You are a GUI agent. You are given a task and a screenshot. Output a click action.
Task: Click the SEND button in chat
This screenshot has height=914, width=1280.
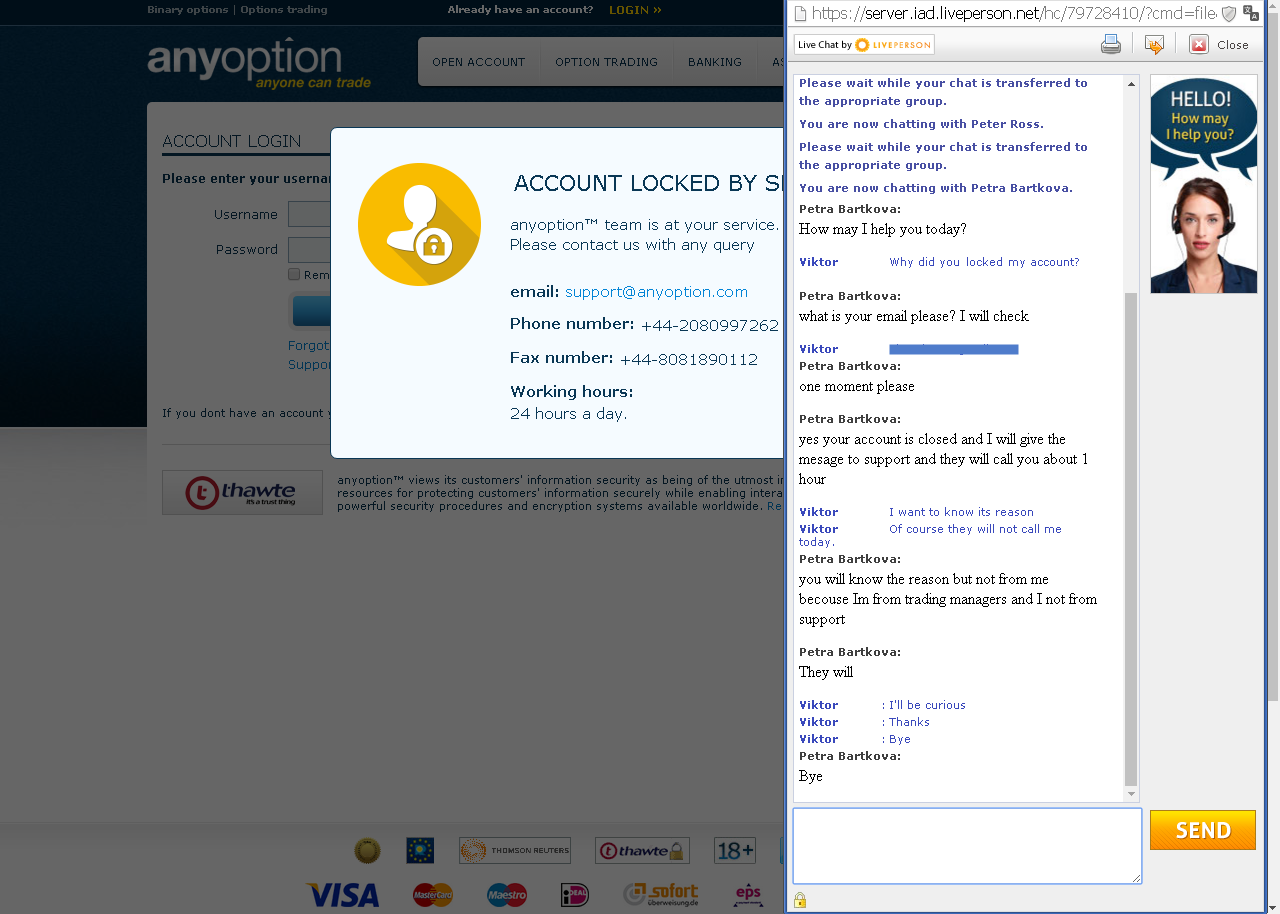(x=1202, y=830)
